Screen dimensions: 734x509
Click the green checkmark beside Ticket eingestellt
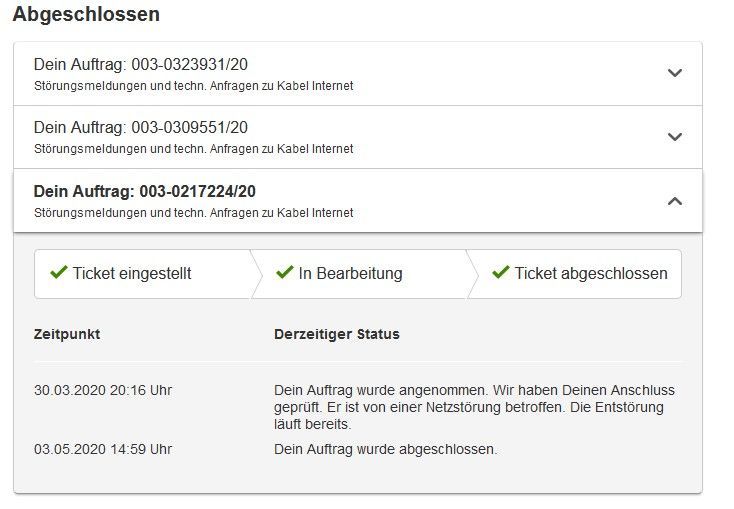coord(58,273)
